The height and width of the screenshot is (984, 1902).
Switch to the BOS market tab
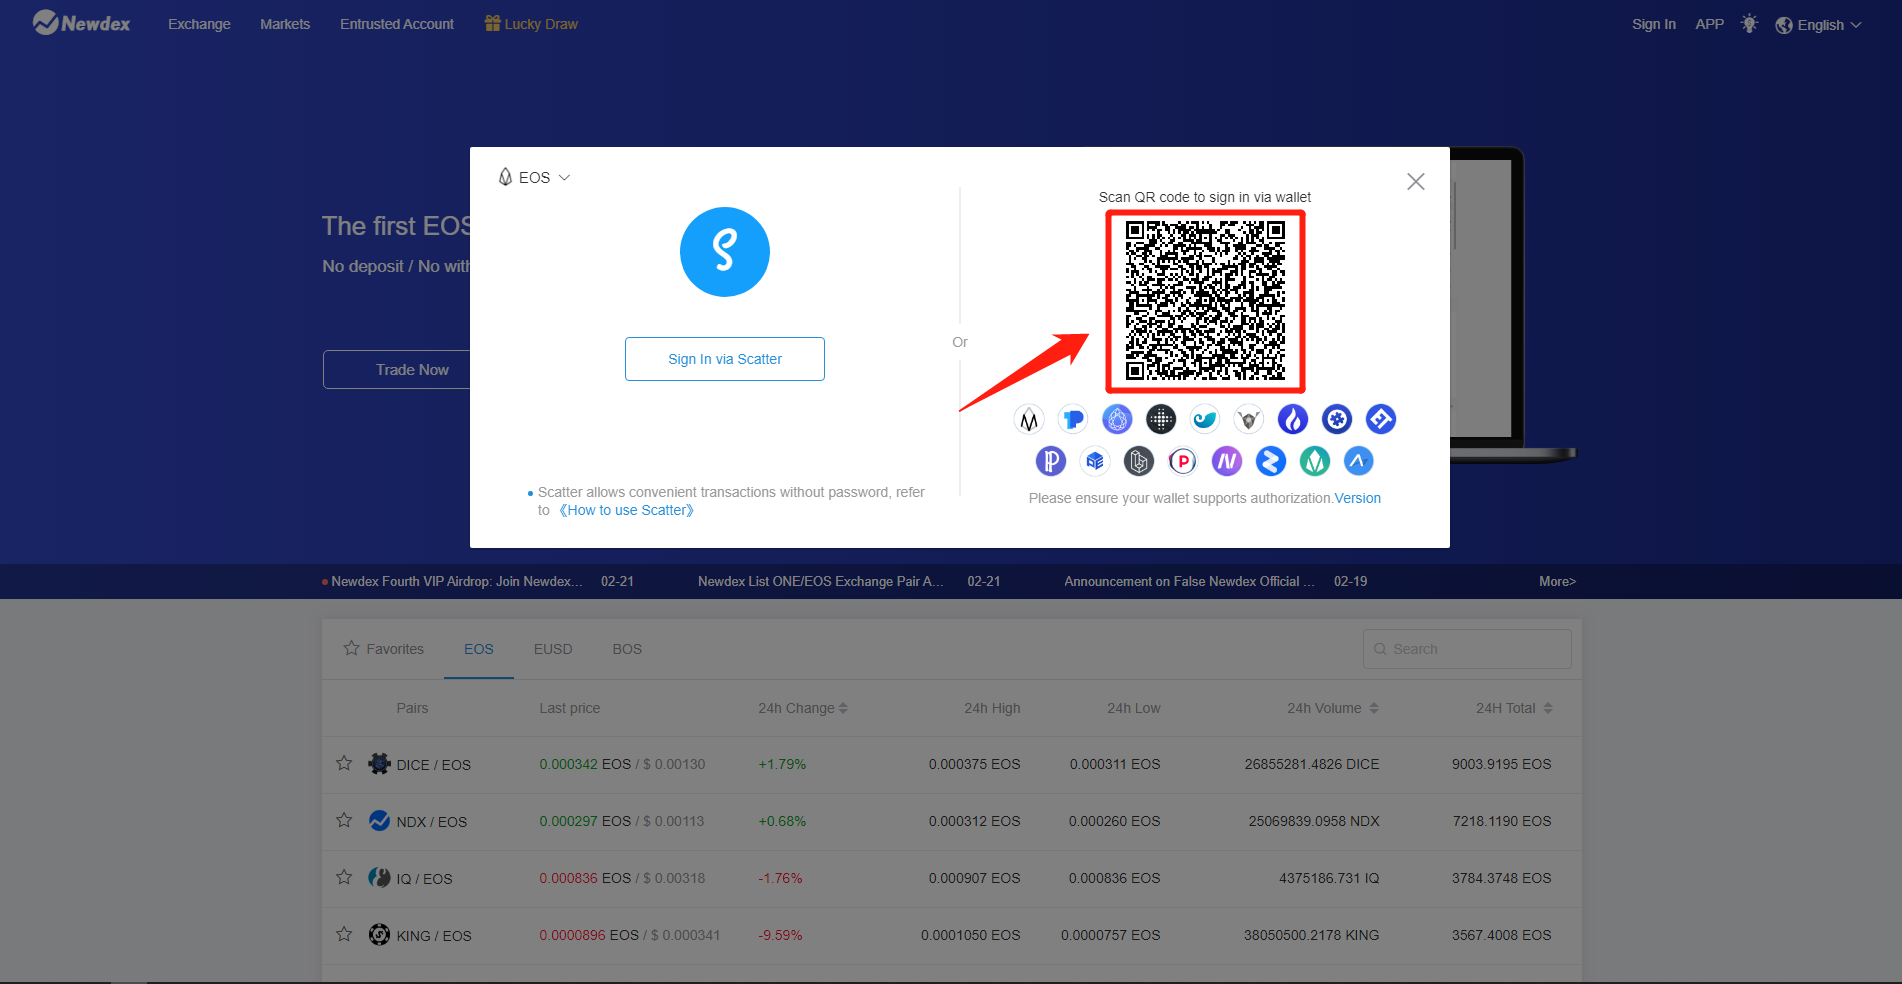point(627,649)
